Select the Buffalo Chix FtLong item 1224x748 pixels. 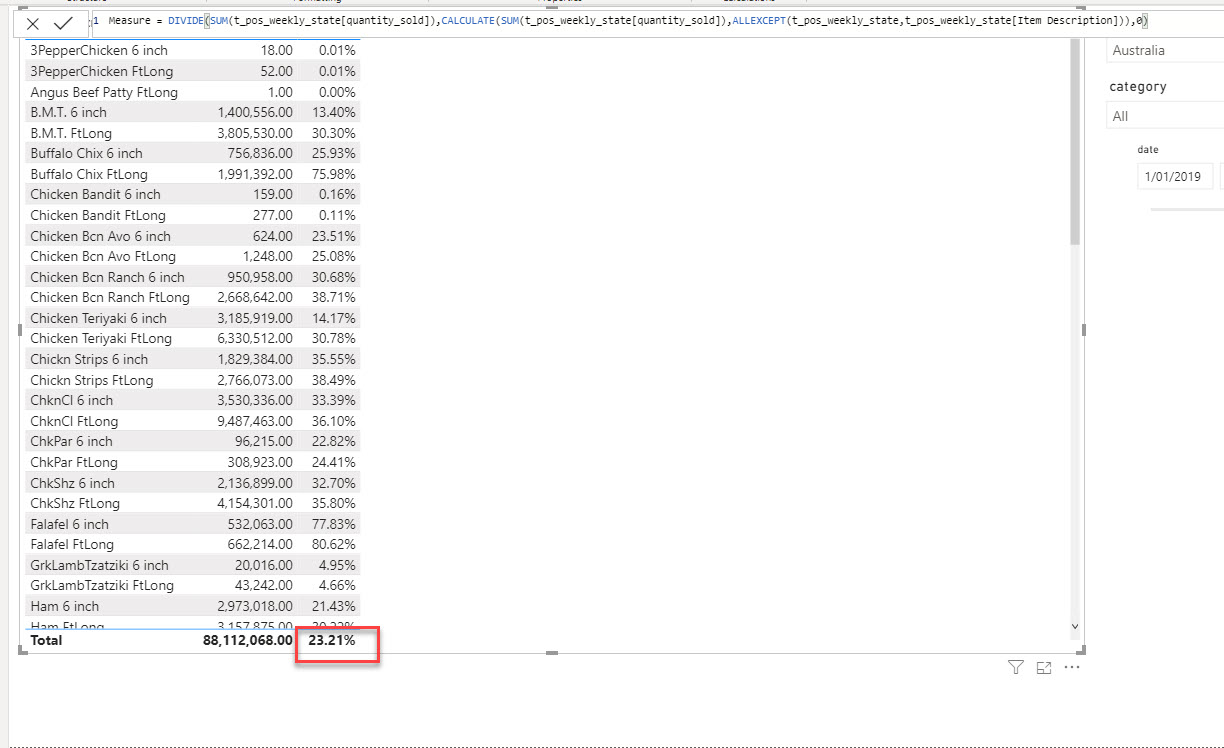click(89, 174)
